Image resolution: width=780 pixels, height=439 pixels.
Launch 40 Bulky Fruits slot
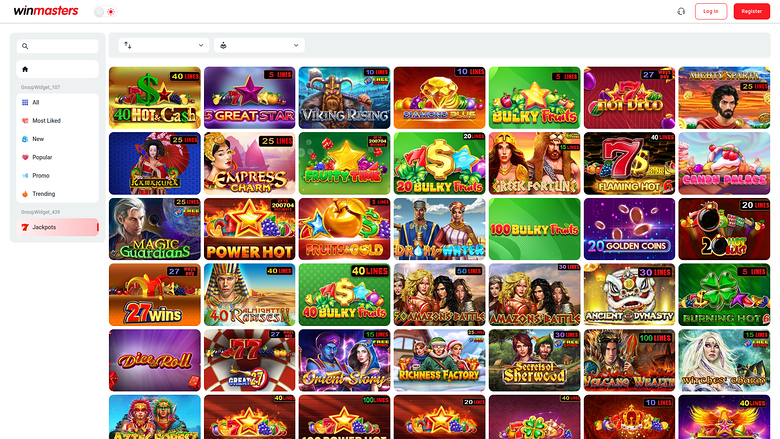click(344, 295)
